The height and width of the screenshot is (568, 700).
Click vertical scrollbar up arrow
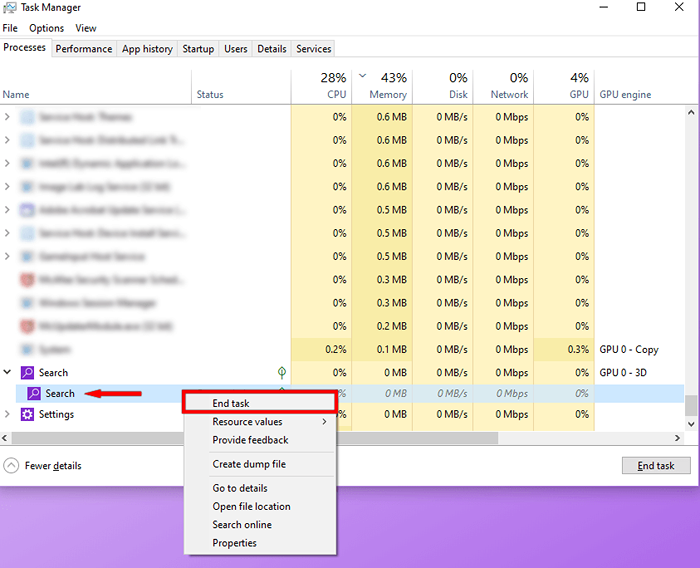(x=691, y=112)
